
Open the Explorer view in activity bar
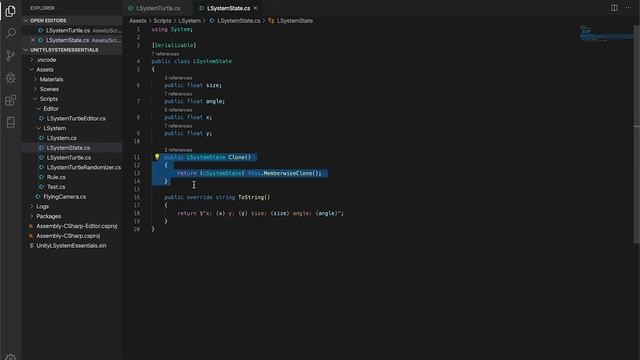pos(11,11)
